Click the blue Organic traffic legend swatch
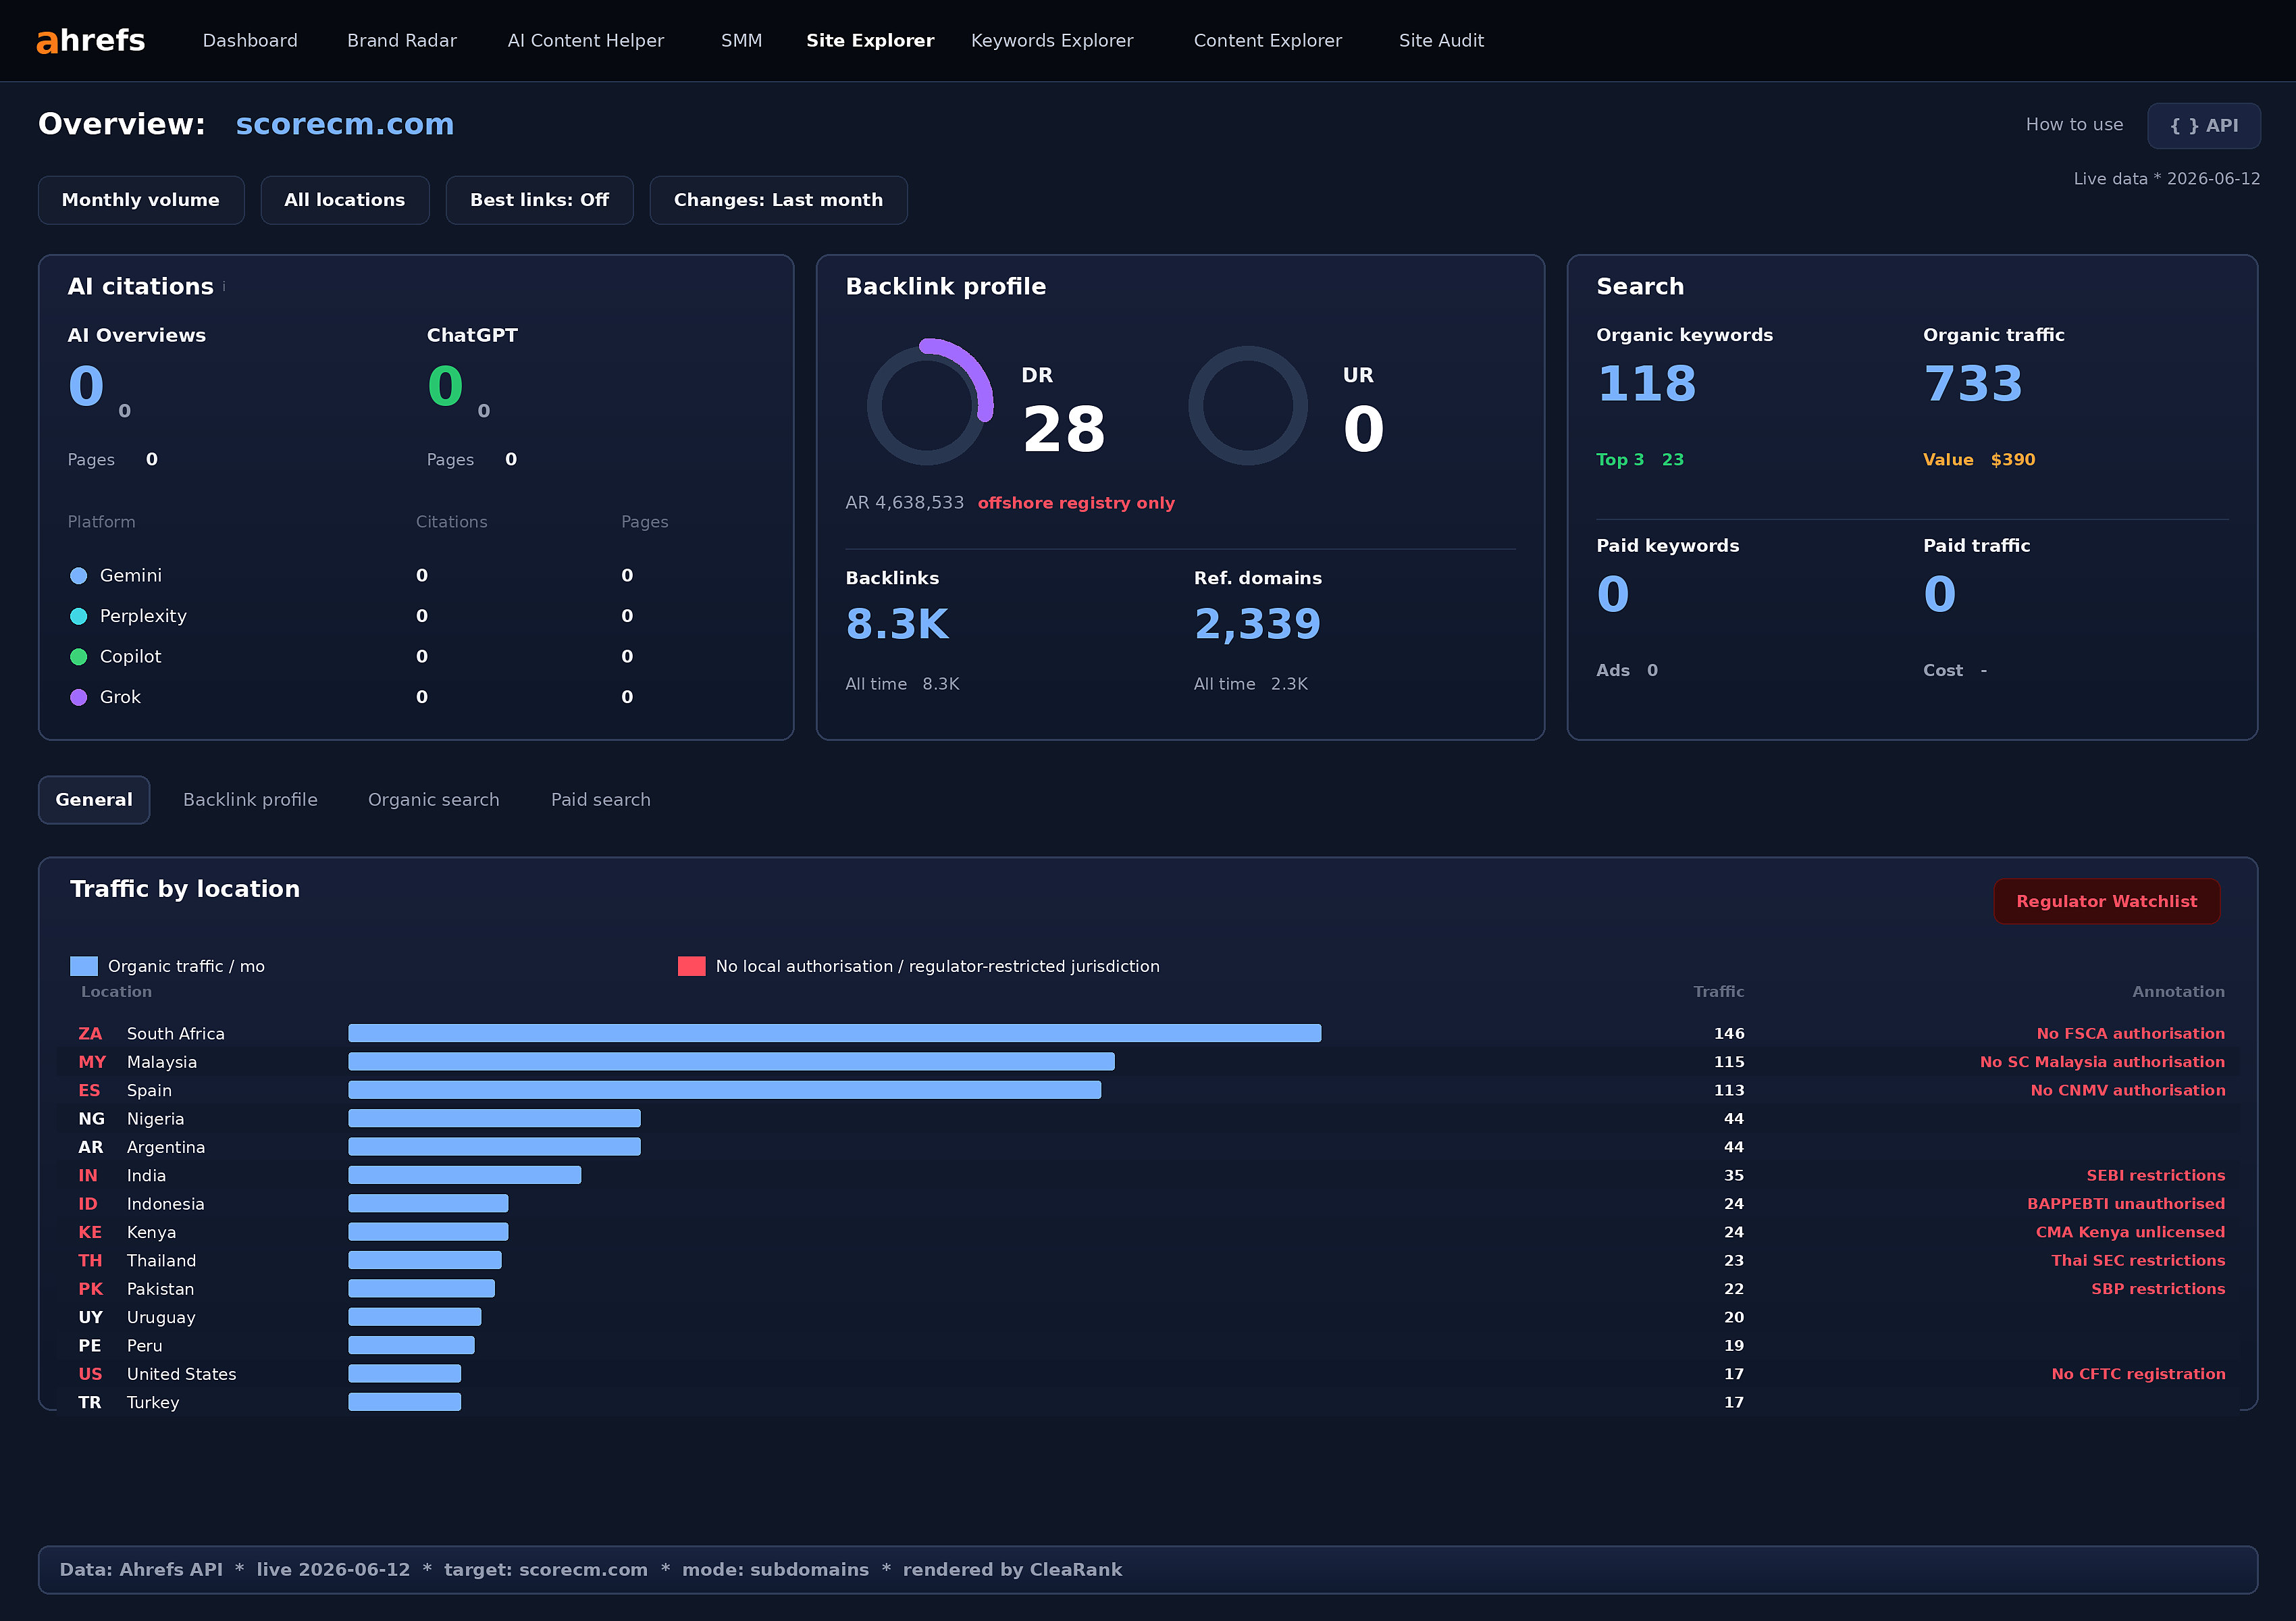Screen dimensions: 2296x1621 pyautogui.click(x=84, y=967)
